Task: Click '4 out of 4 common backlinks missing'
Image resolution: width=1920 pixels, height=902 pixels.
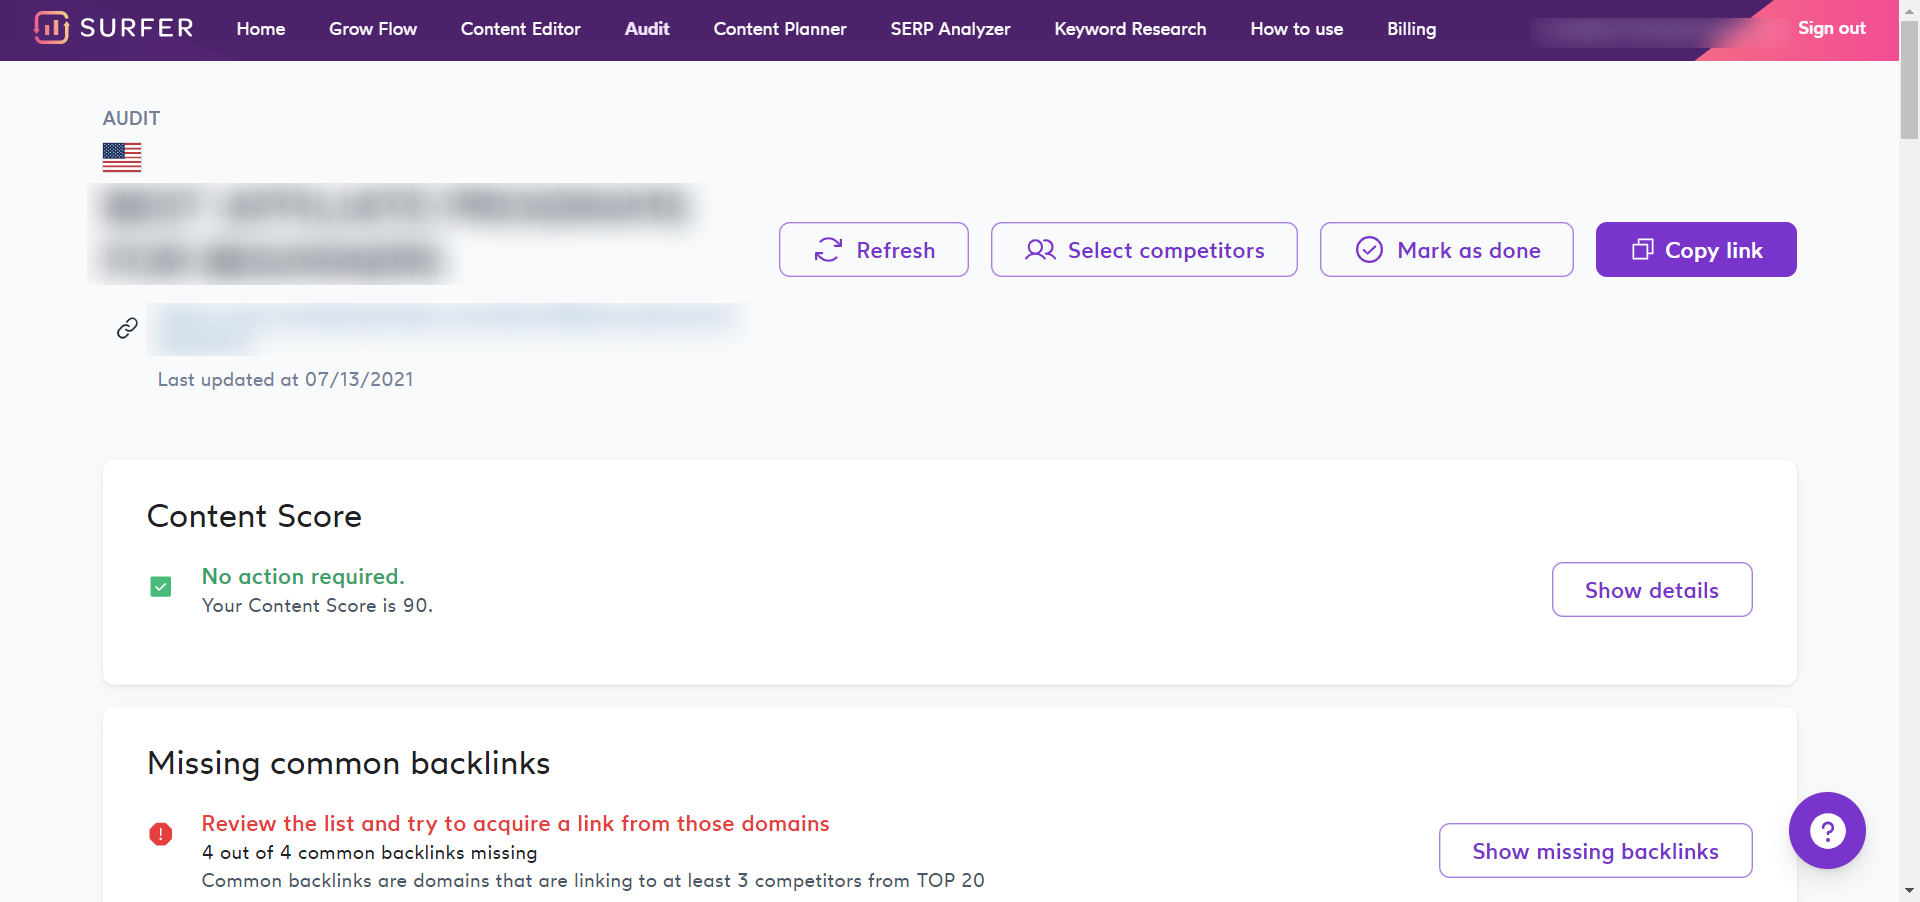Action: click(369, 852)
